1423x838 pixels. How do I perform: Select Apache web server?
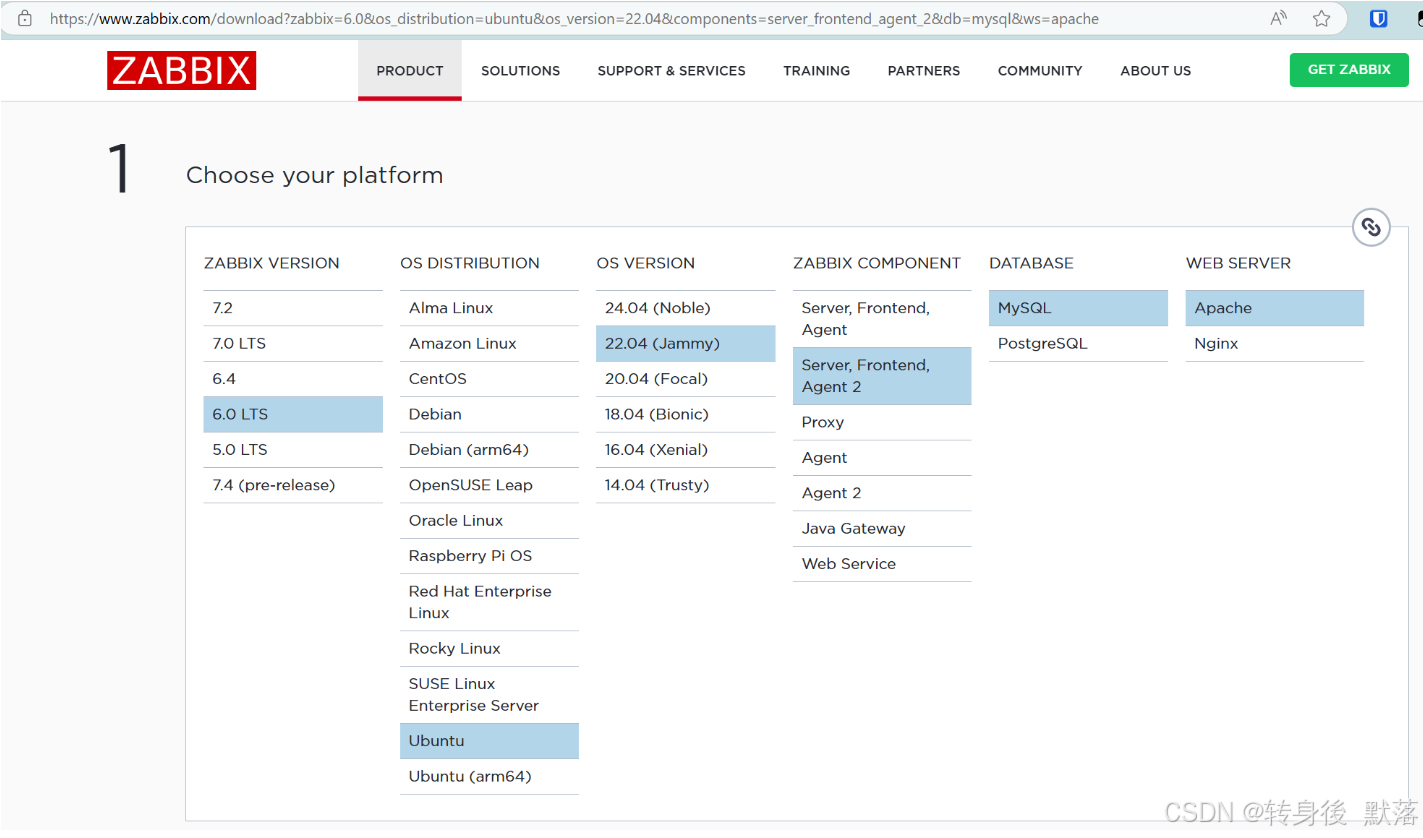(x=1275, y=308)
